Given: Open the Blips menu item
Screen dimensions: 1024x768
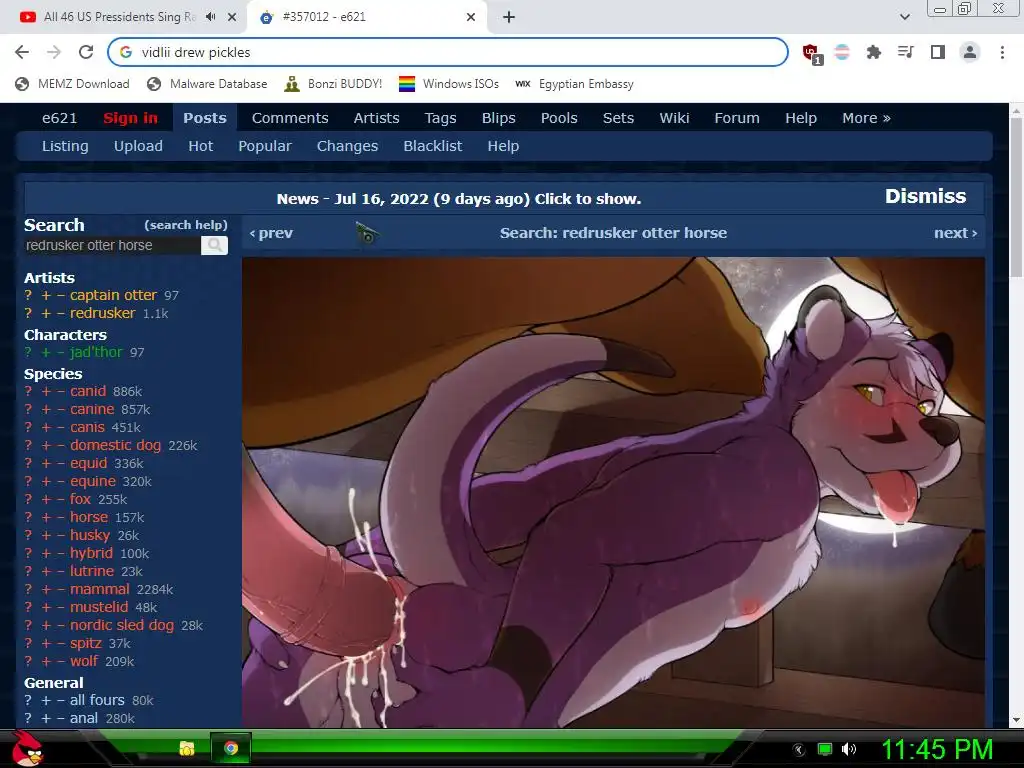Looking at the screenshot, I should 498,118.
